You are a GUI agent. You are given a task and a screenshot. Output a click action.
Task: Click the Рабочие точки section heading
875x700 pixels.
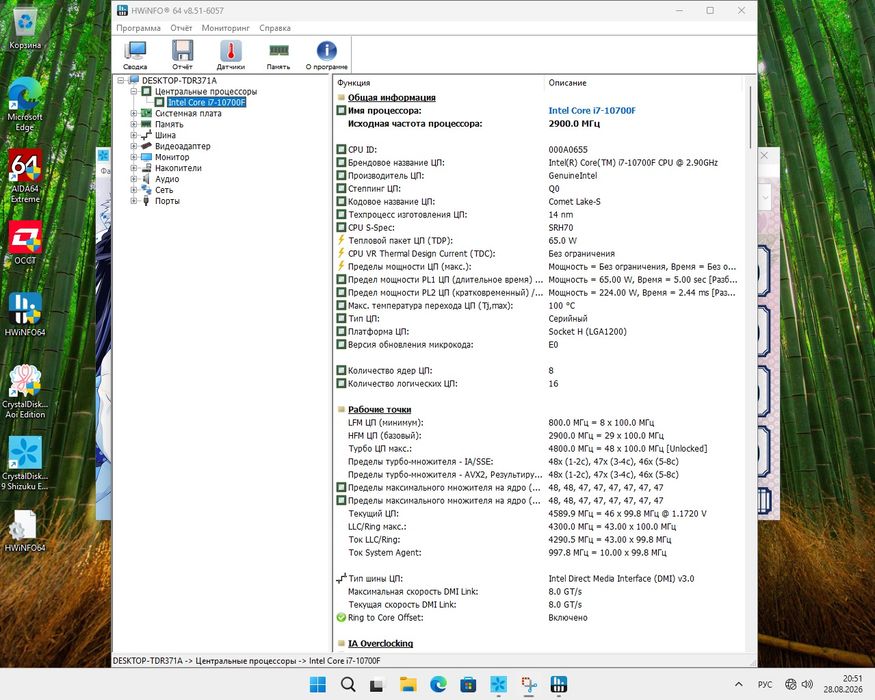click(x=379, y=410)
